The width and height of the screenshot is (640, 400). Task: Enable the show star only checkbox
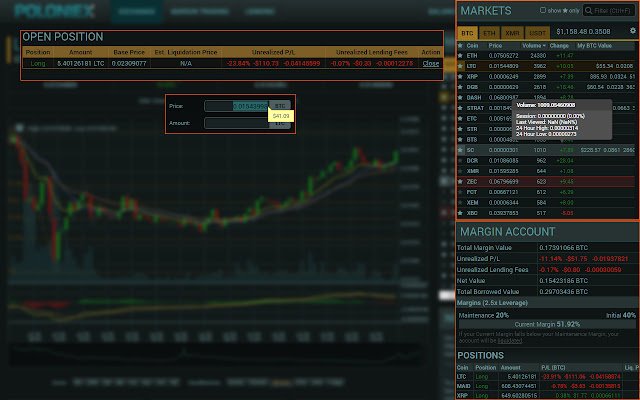[x=543, y=10]
